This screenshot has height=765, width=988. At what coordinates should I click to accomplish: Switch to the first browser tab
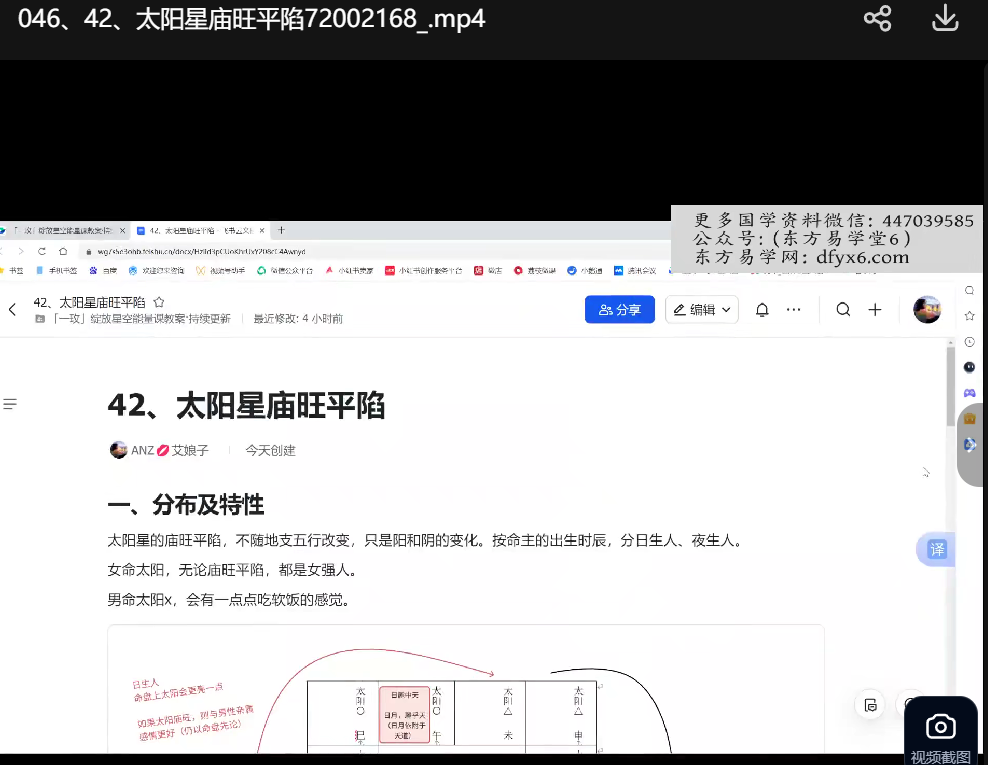pyautogui.click(x=62, y=230)
